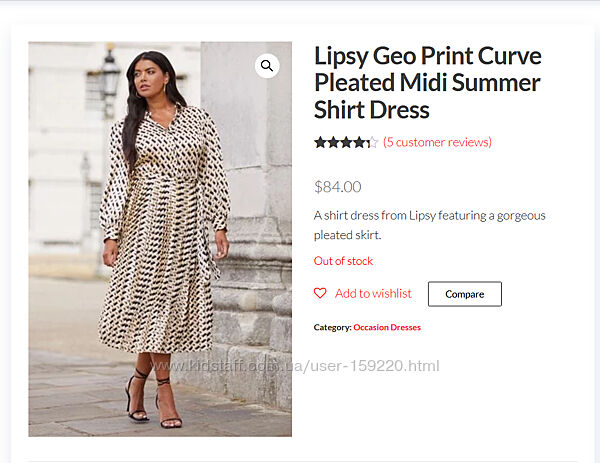Select the Add to wishlist link
The width and height of the screenshot is (600, 463).
(373, 293)
